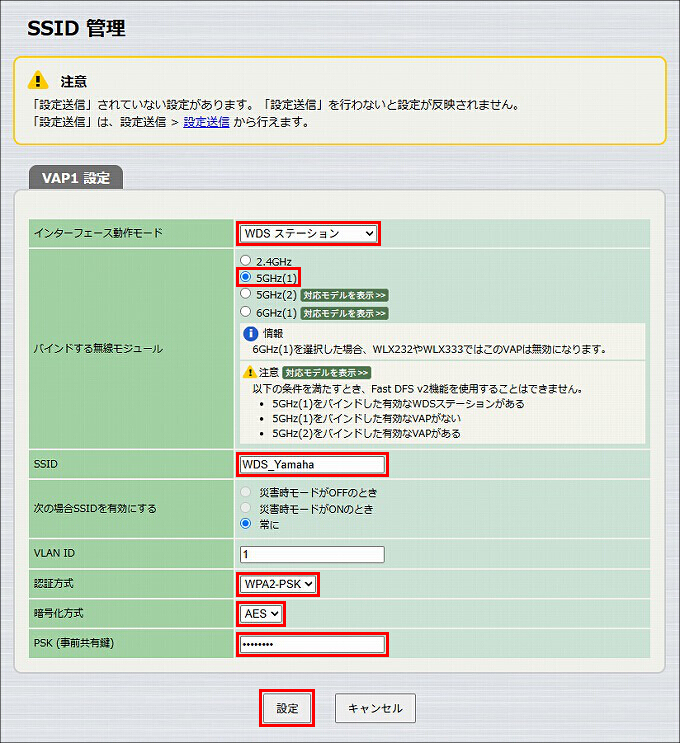Choose 災害時モードがOFFのとき radio option
Screen dimensions: 680x743
point(245,492)
